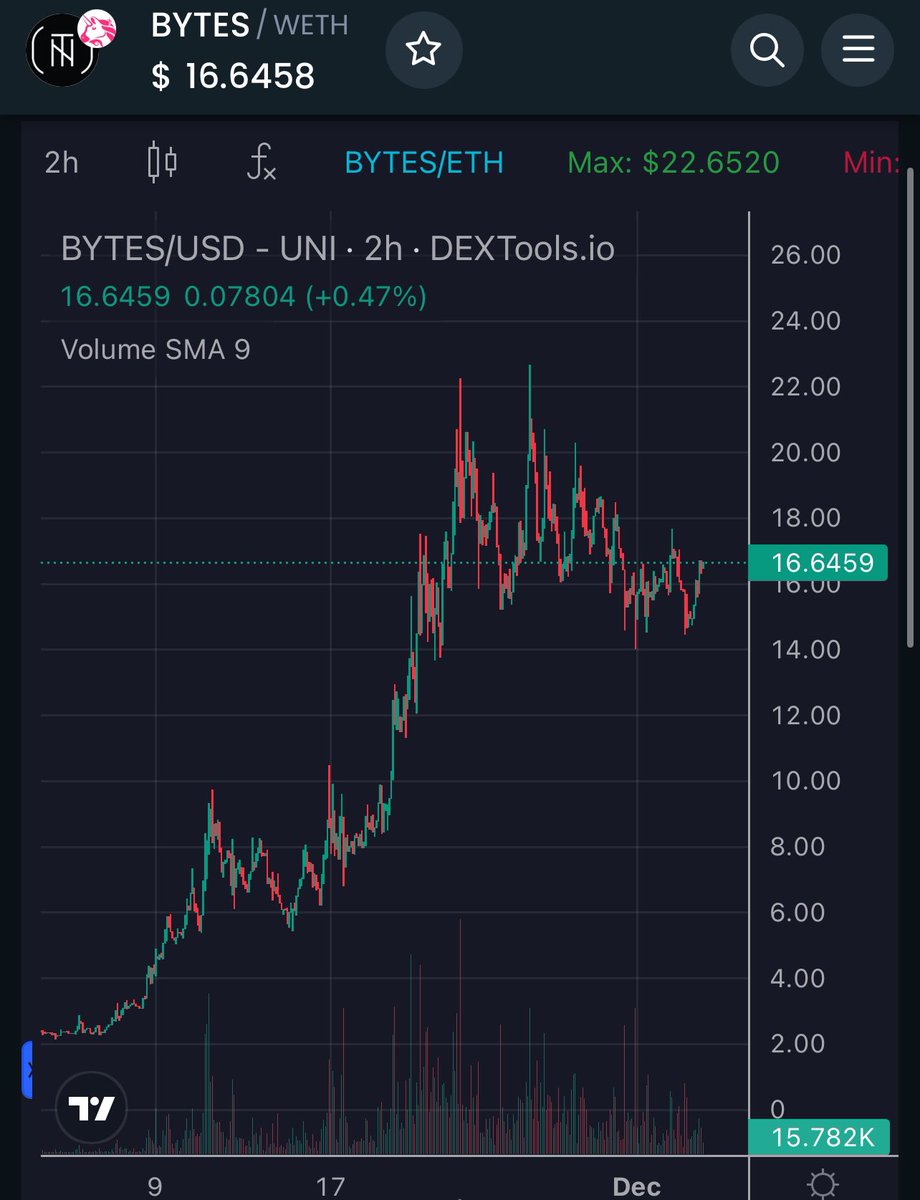Select candlestick chart style icon
This screenshot has width=920, height=1200.
click(162, 162)
